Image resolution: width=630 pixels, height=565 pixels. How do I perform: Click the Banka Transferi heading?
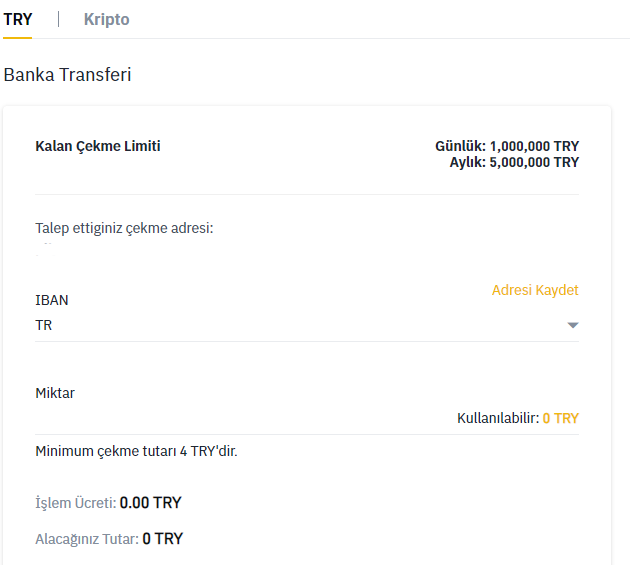tap(67, 75)
